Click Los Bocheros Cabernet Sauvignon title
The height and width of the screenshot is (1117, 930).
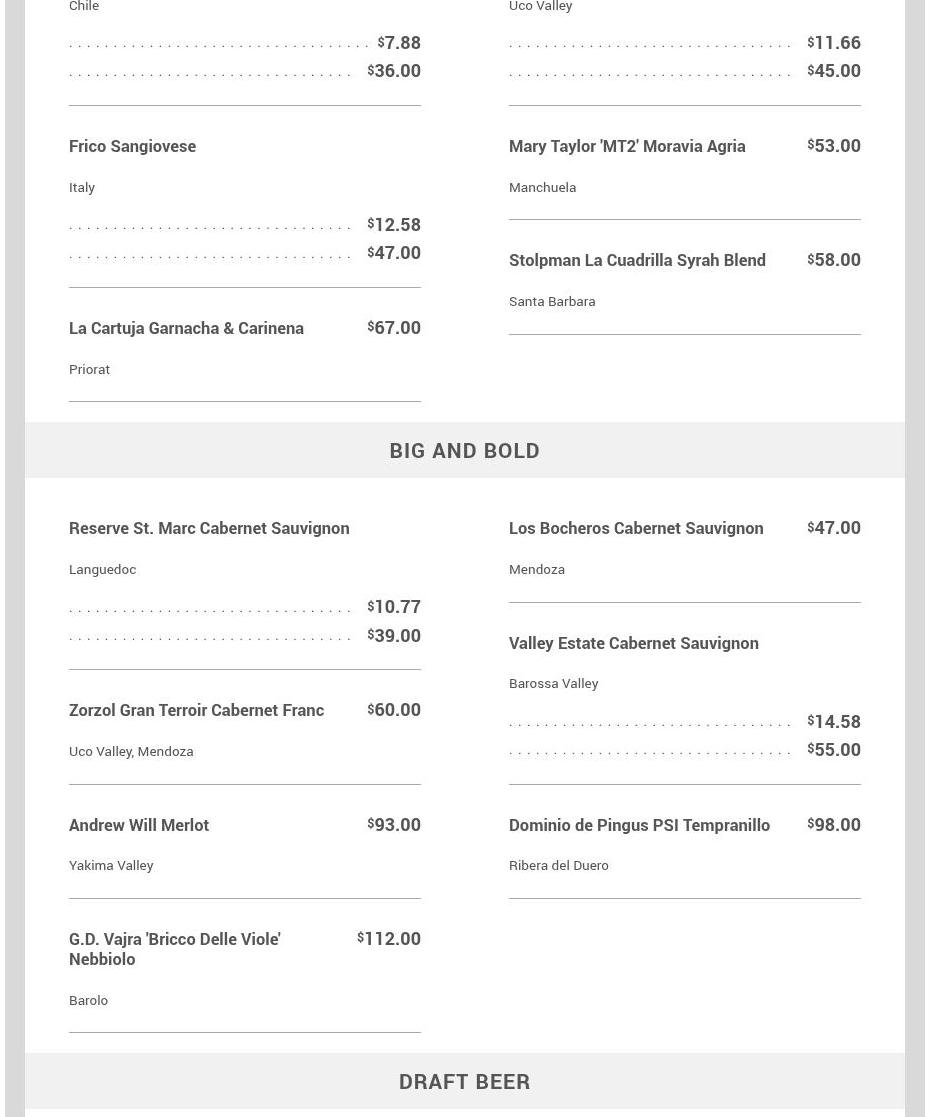(x=636, y=528)
